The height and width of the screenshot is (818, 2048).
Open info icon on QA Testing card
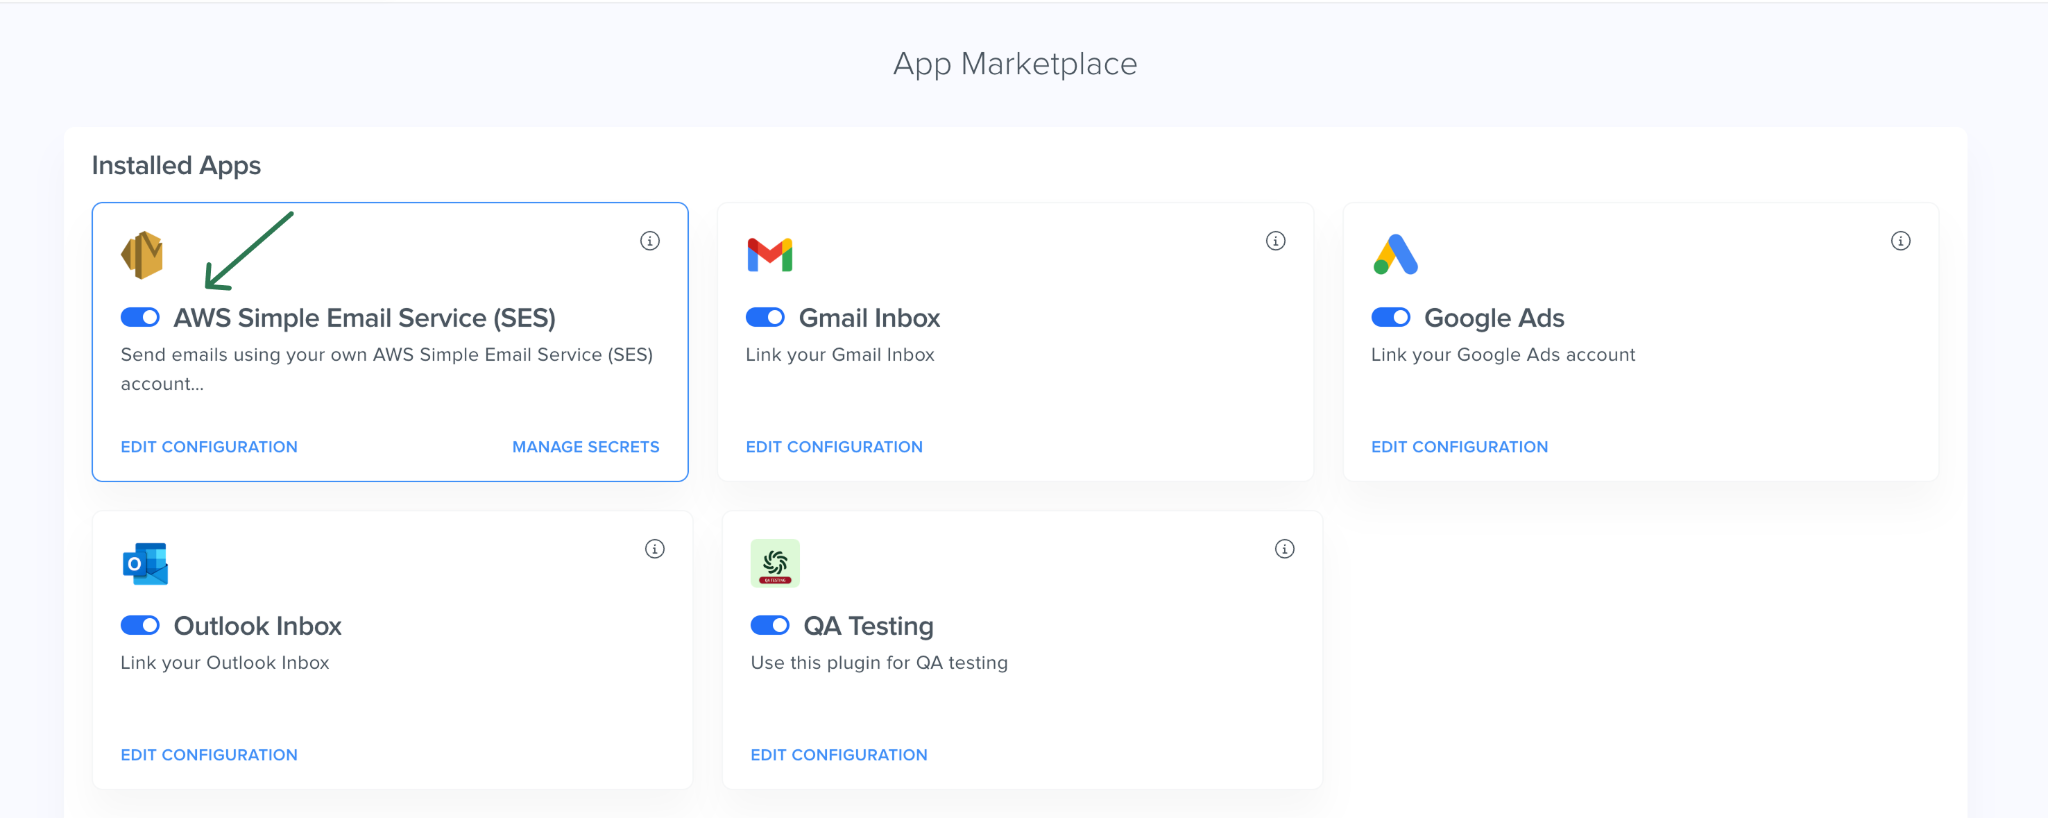tap(1285, 549)
